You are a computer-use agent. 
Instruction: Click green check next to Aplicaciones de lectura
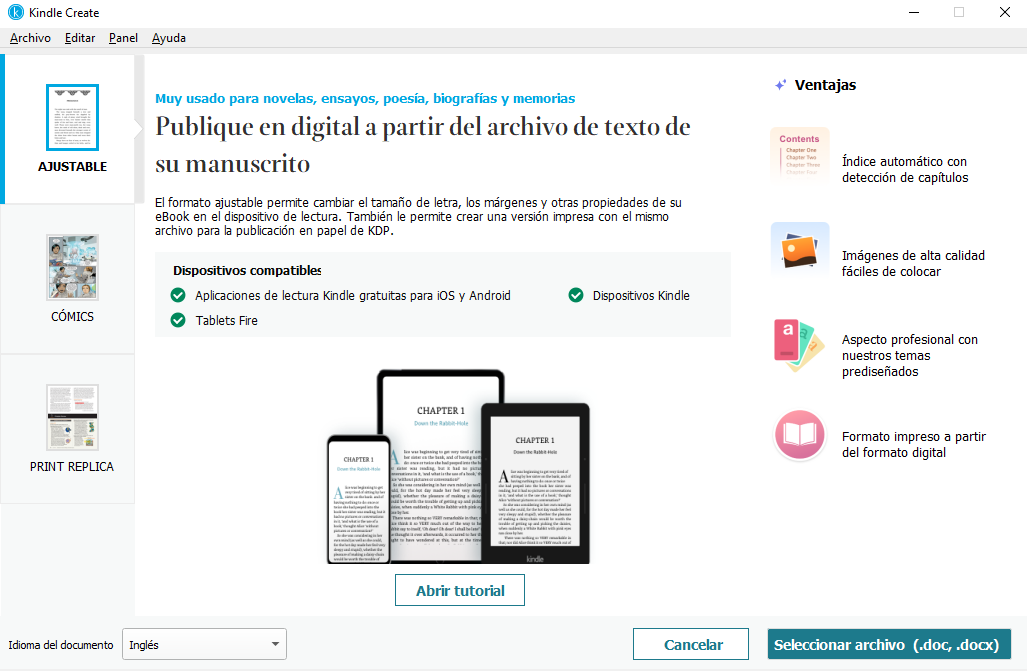(178, 296)
